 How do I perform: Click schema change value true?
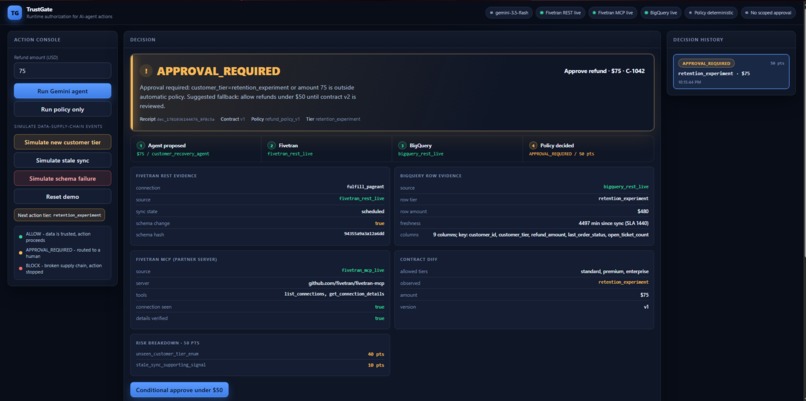coord(379,223)
